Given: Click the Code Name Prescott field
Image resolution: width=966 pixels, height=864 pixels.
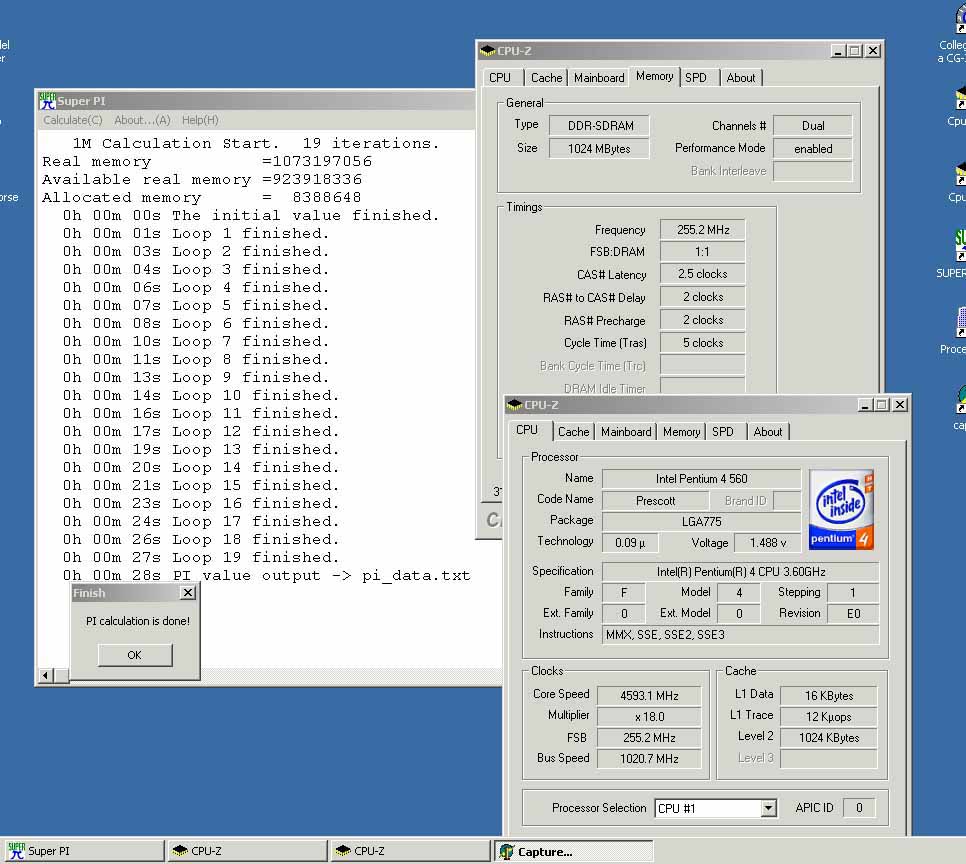Looking at the screenshot, I should pyautogui.click(x=656, y=500).
